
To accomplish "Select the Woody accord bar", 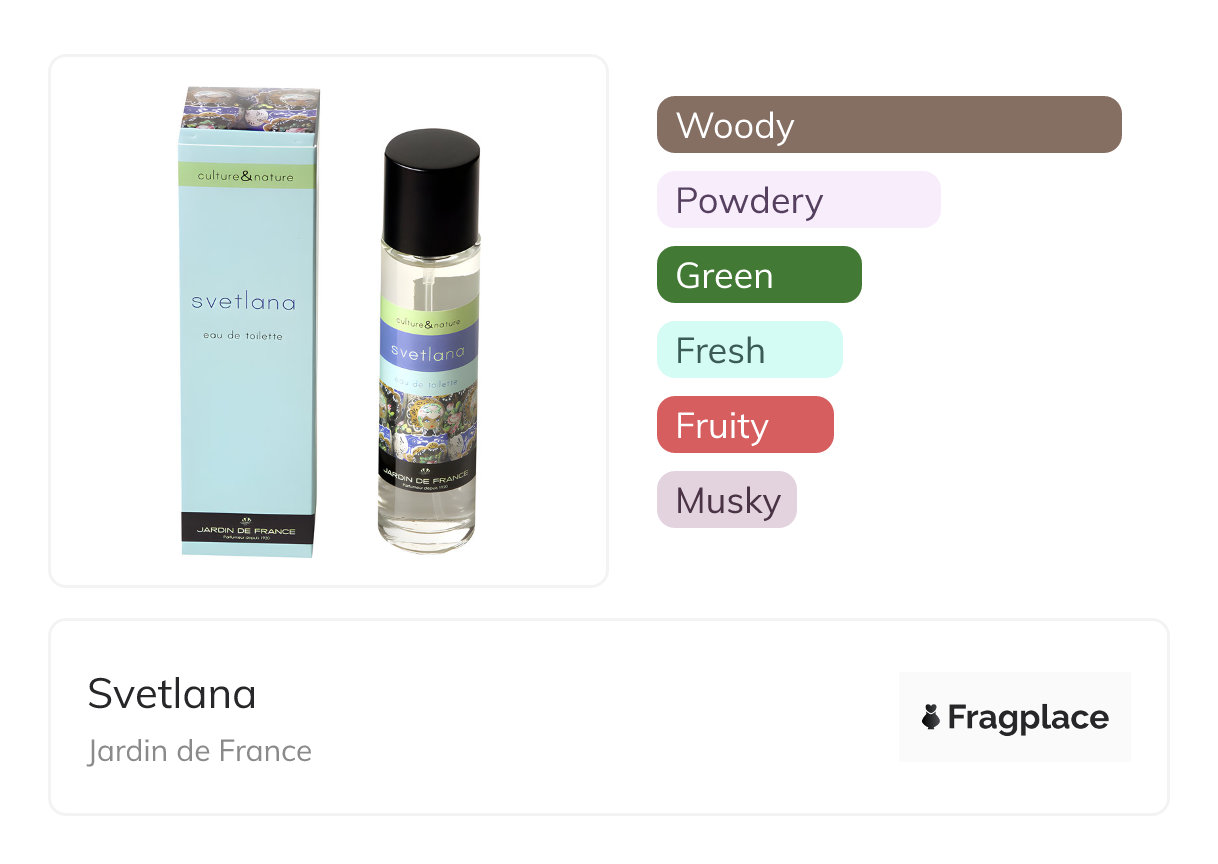I will pyautogui.click(x=889, y=125).
